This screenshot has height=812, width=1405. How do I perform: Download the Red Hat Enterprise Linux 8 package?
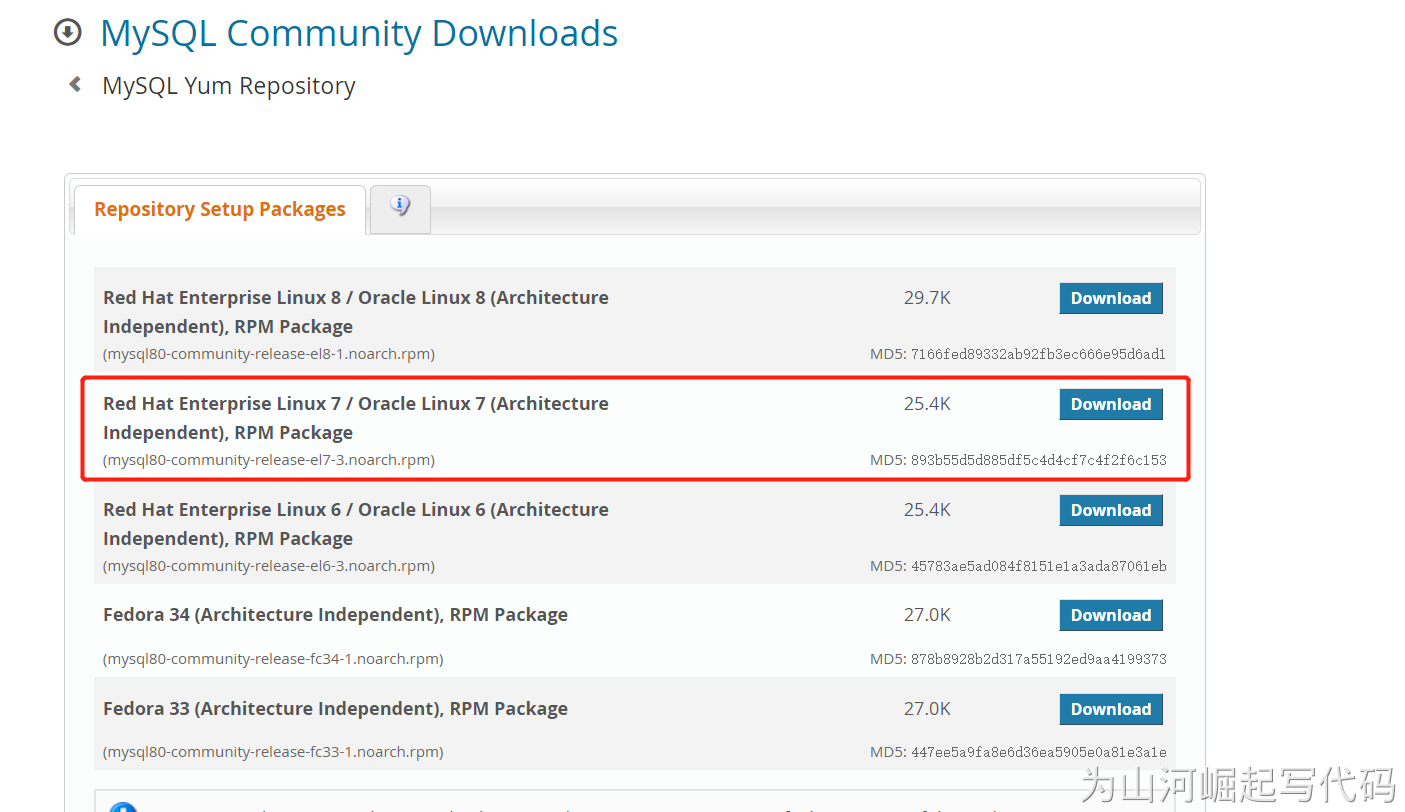coord(1110,298)
